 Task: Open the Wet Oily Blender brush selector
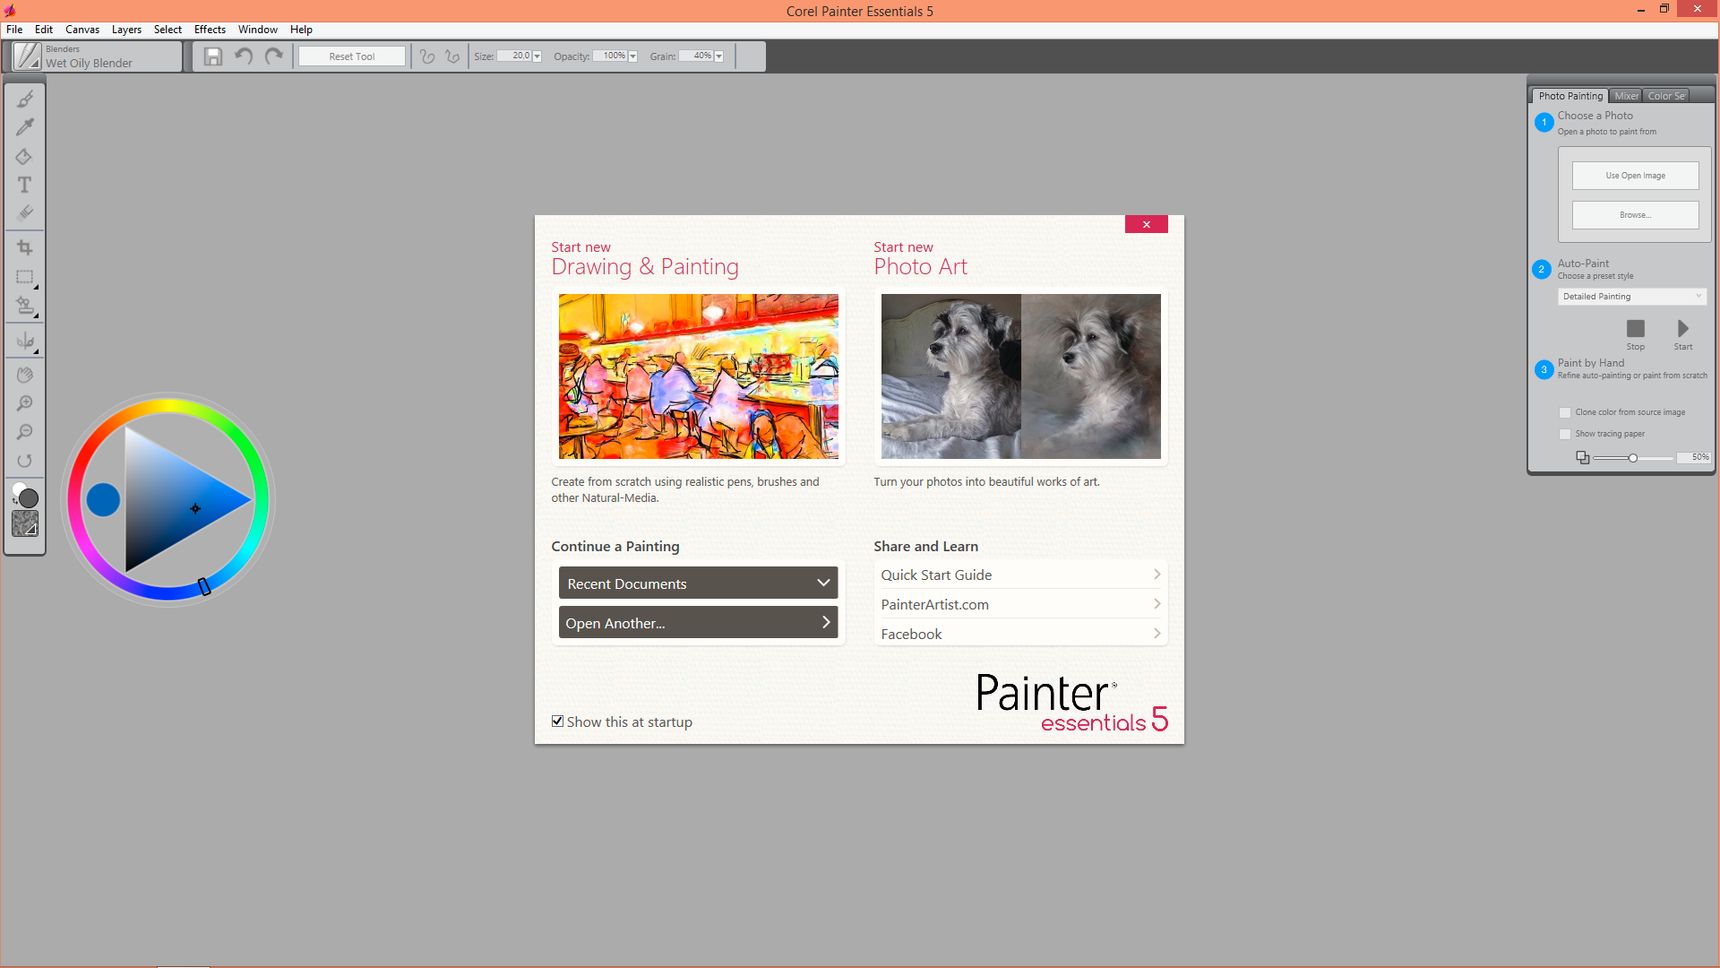tap(96, 56)
